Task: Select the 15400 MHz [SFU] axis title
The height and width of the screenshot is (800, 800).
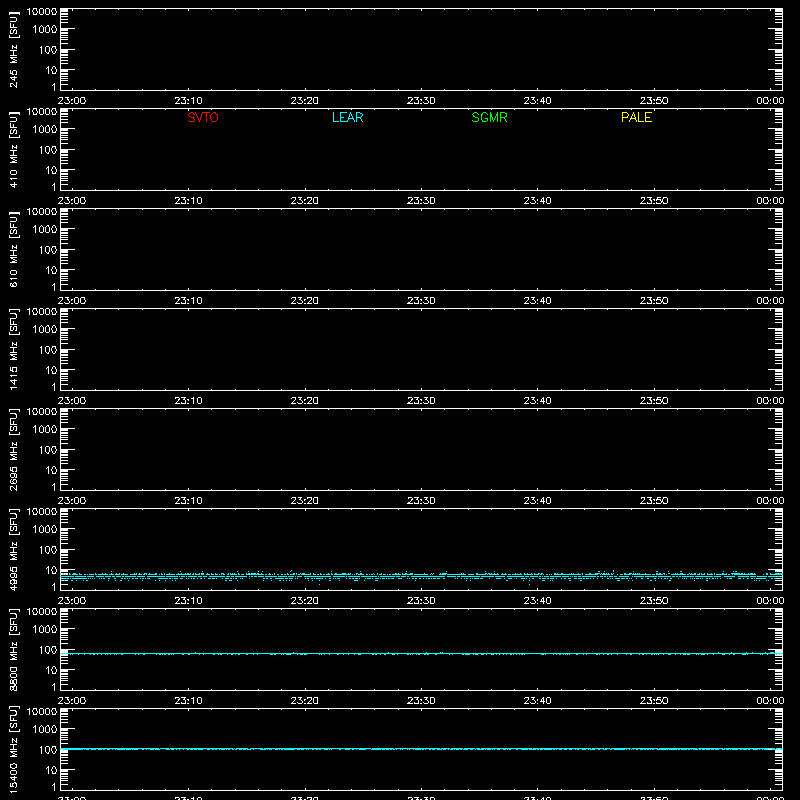Action: [x=13, y=749]
